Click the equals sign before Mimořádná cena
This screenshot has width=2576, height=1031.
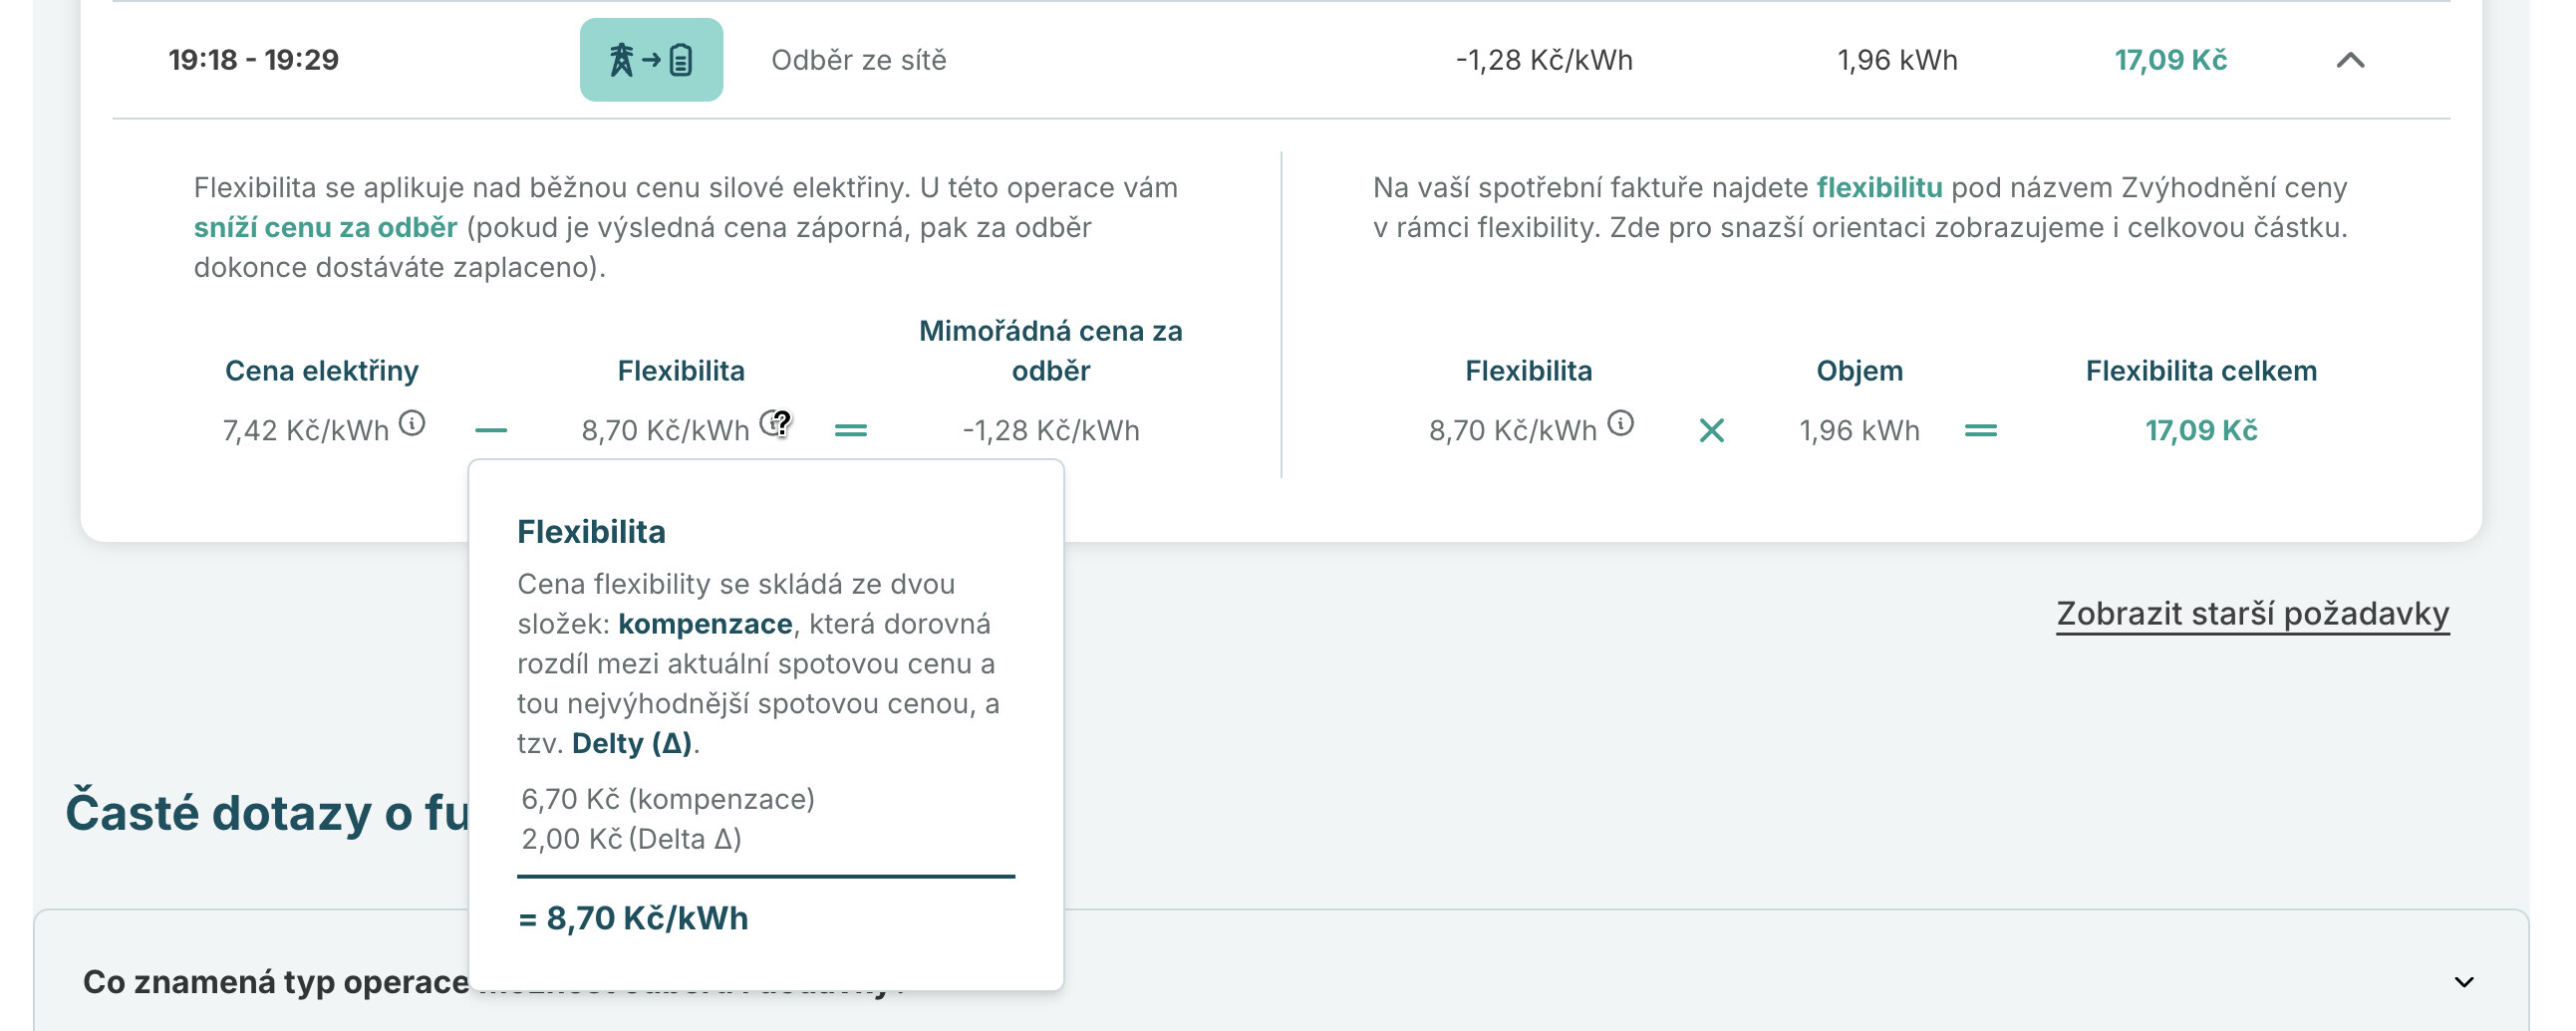click(851, 431)
